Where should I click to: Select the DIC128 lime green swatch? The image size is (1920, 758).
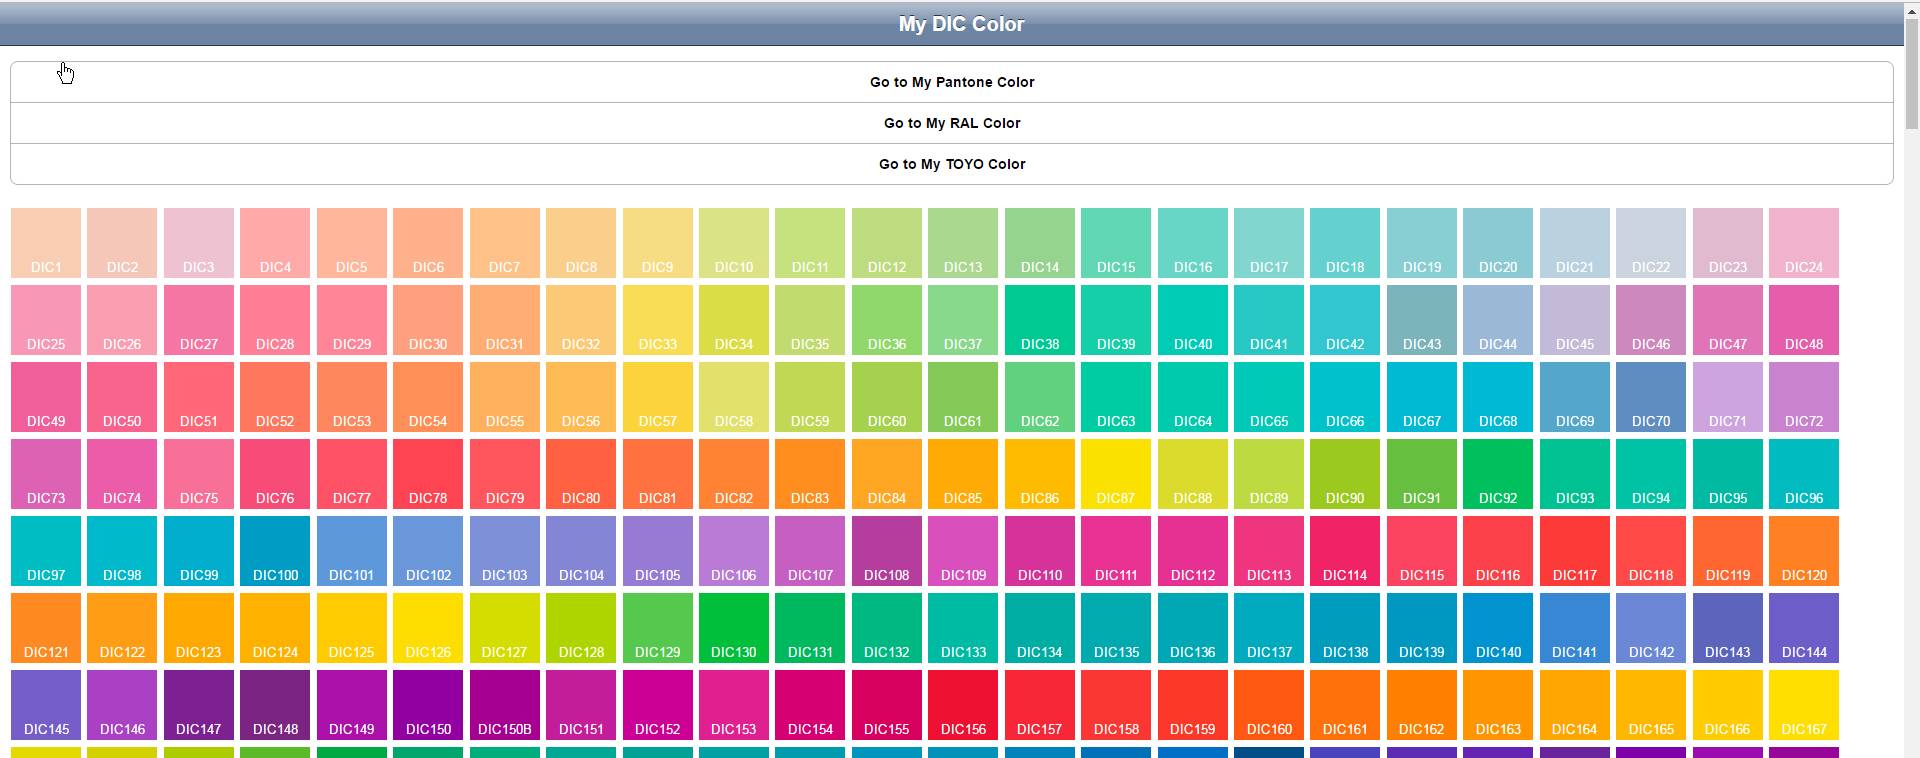(581, 628)
